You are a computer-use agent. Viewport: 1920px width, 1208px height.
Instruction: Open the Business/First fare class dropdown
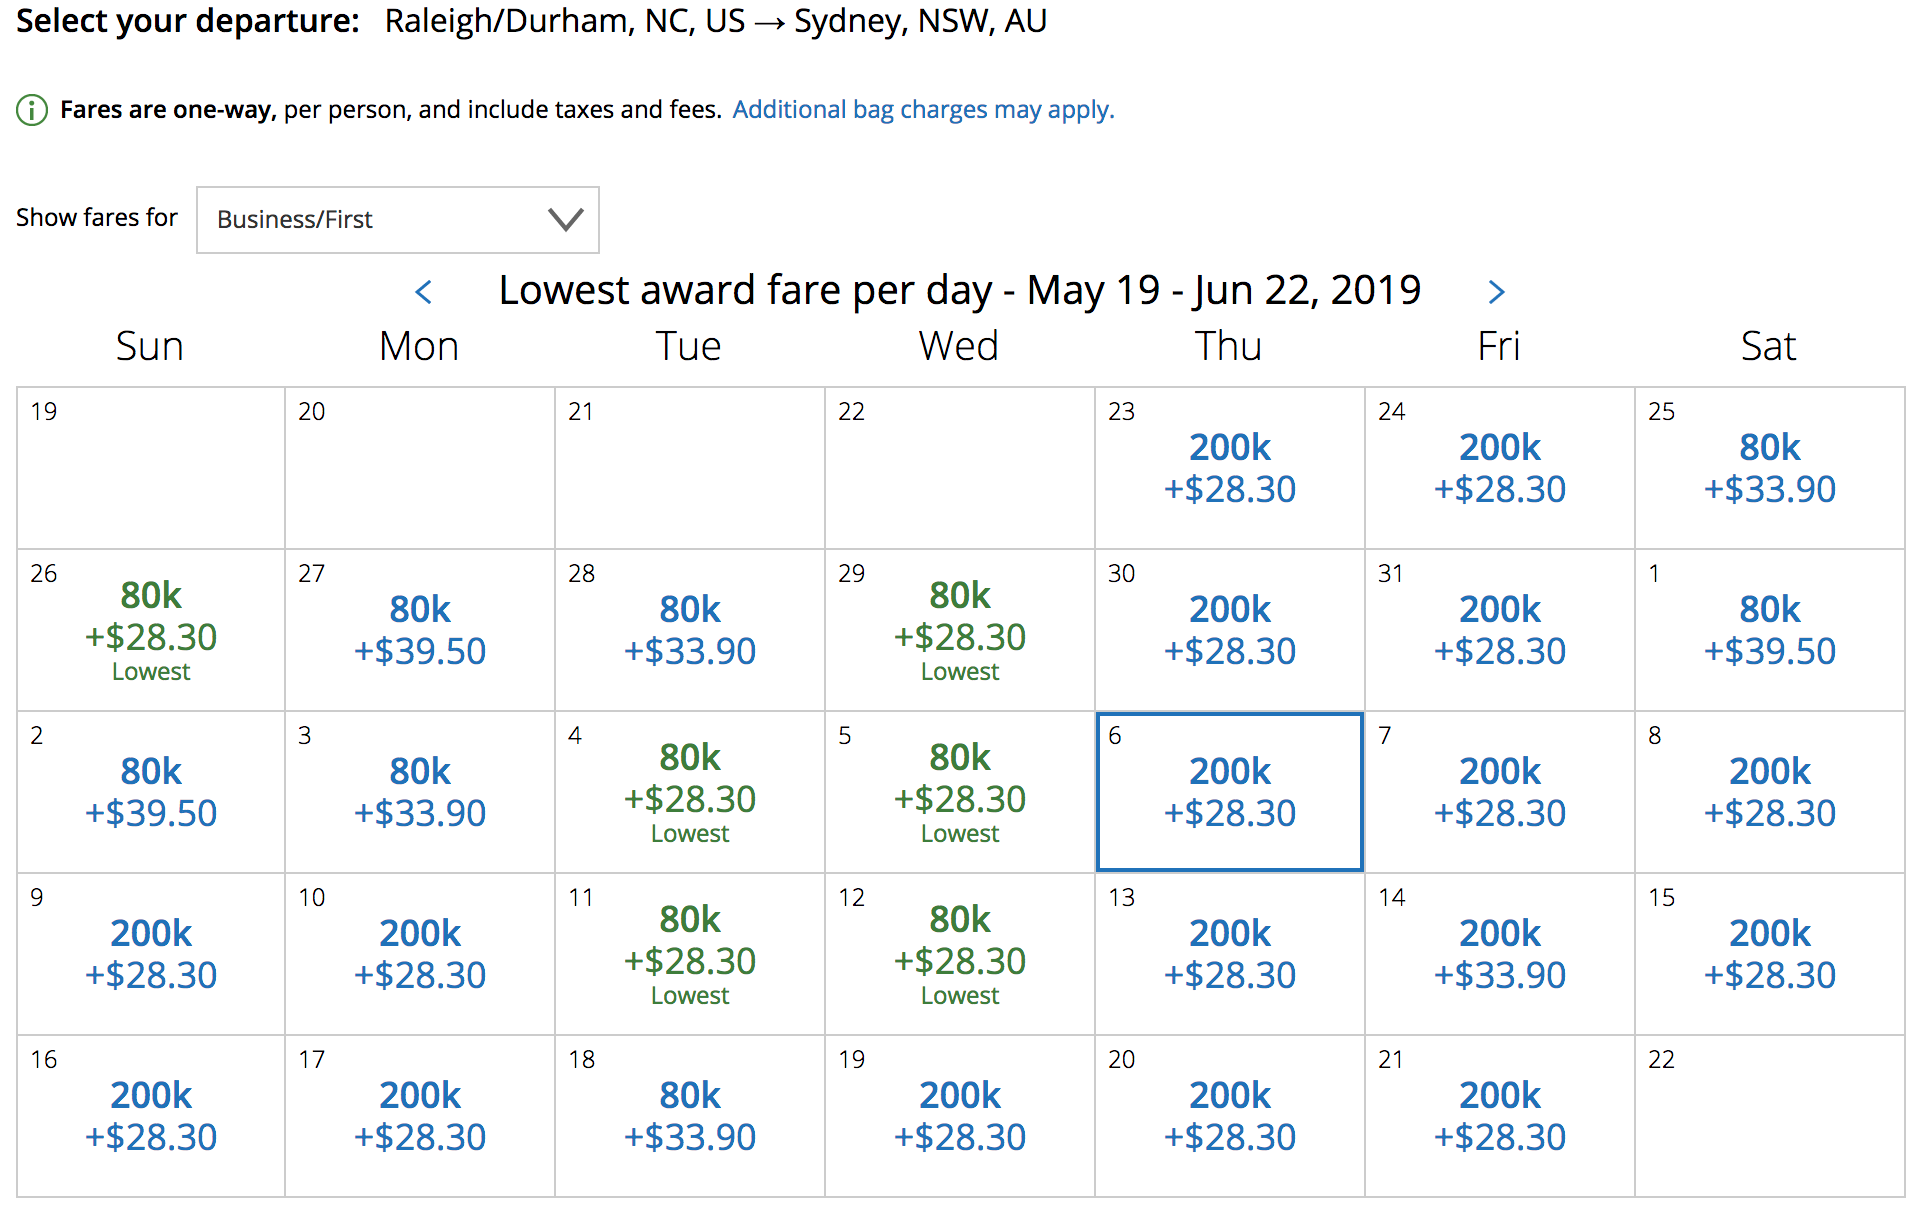(x=398, y=220)
